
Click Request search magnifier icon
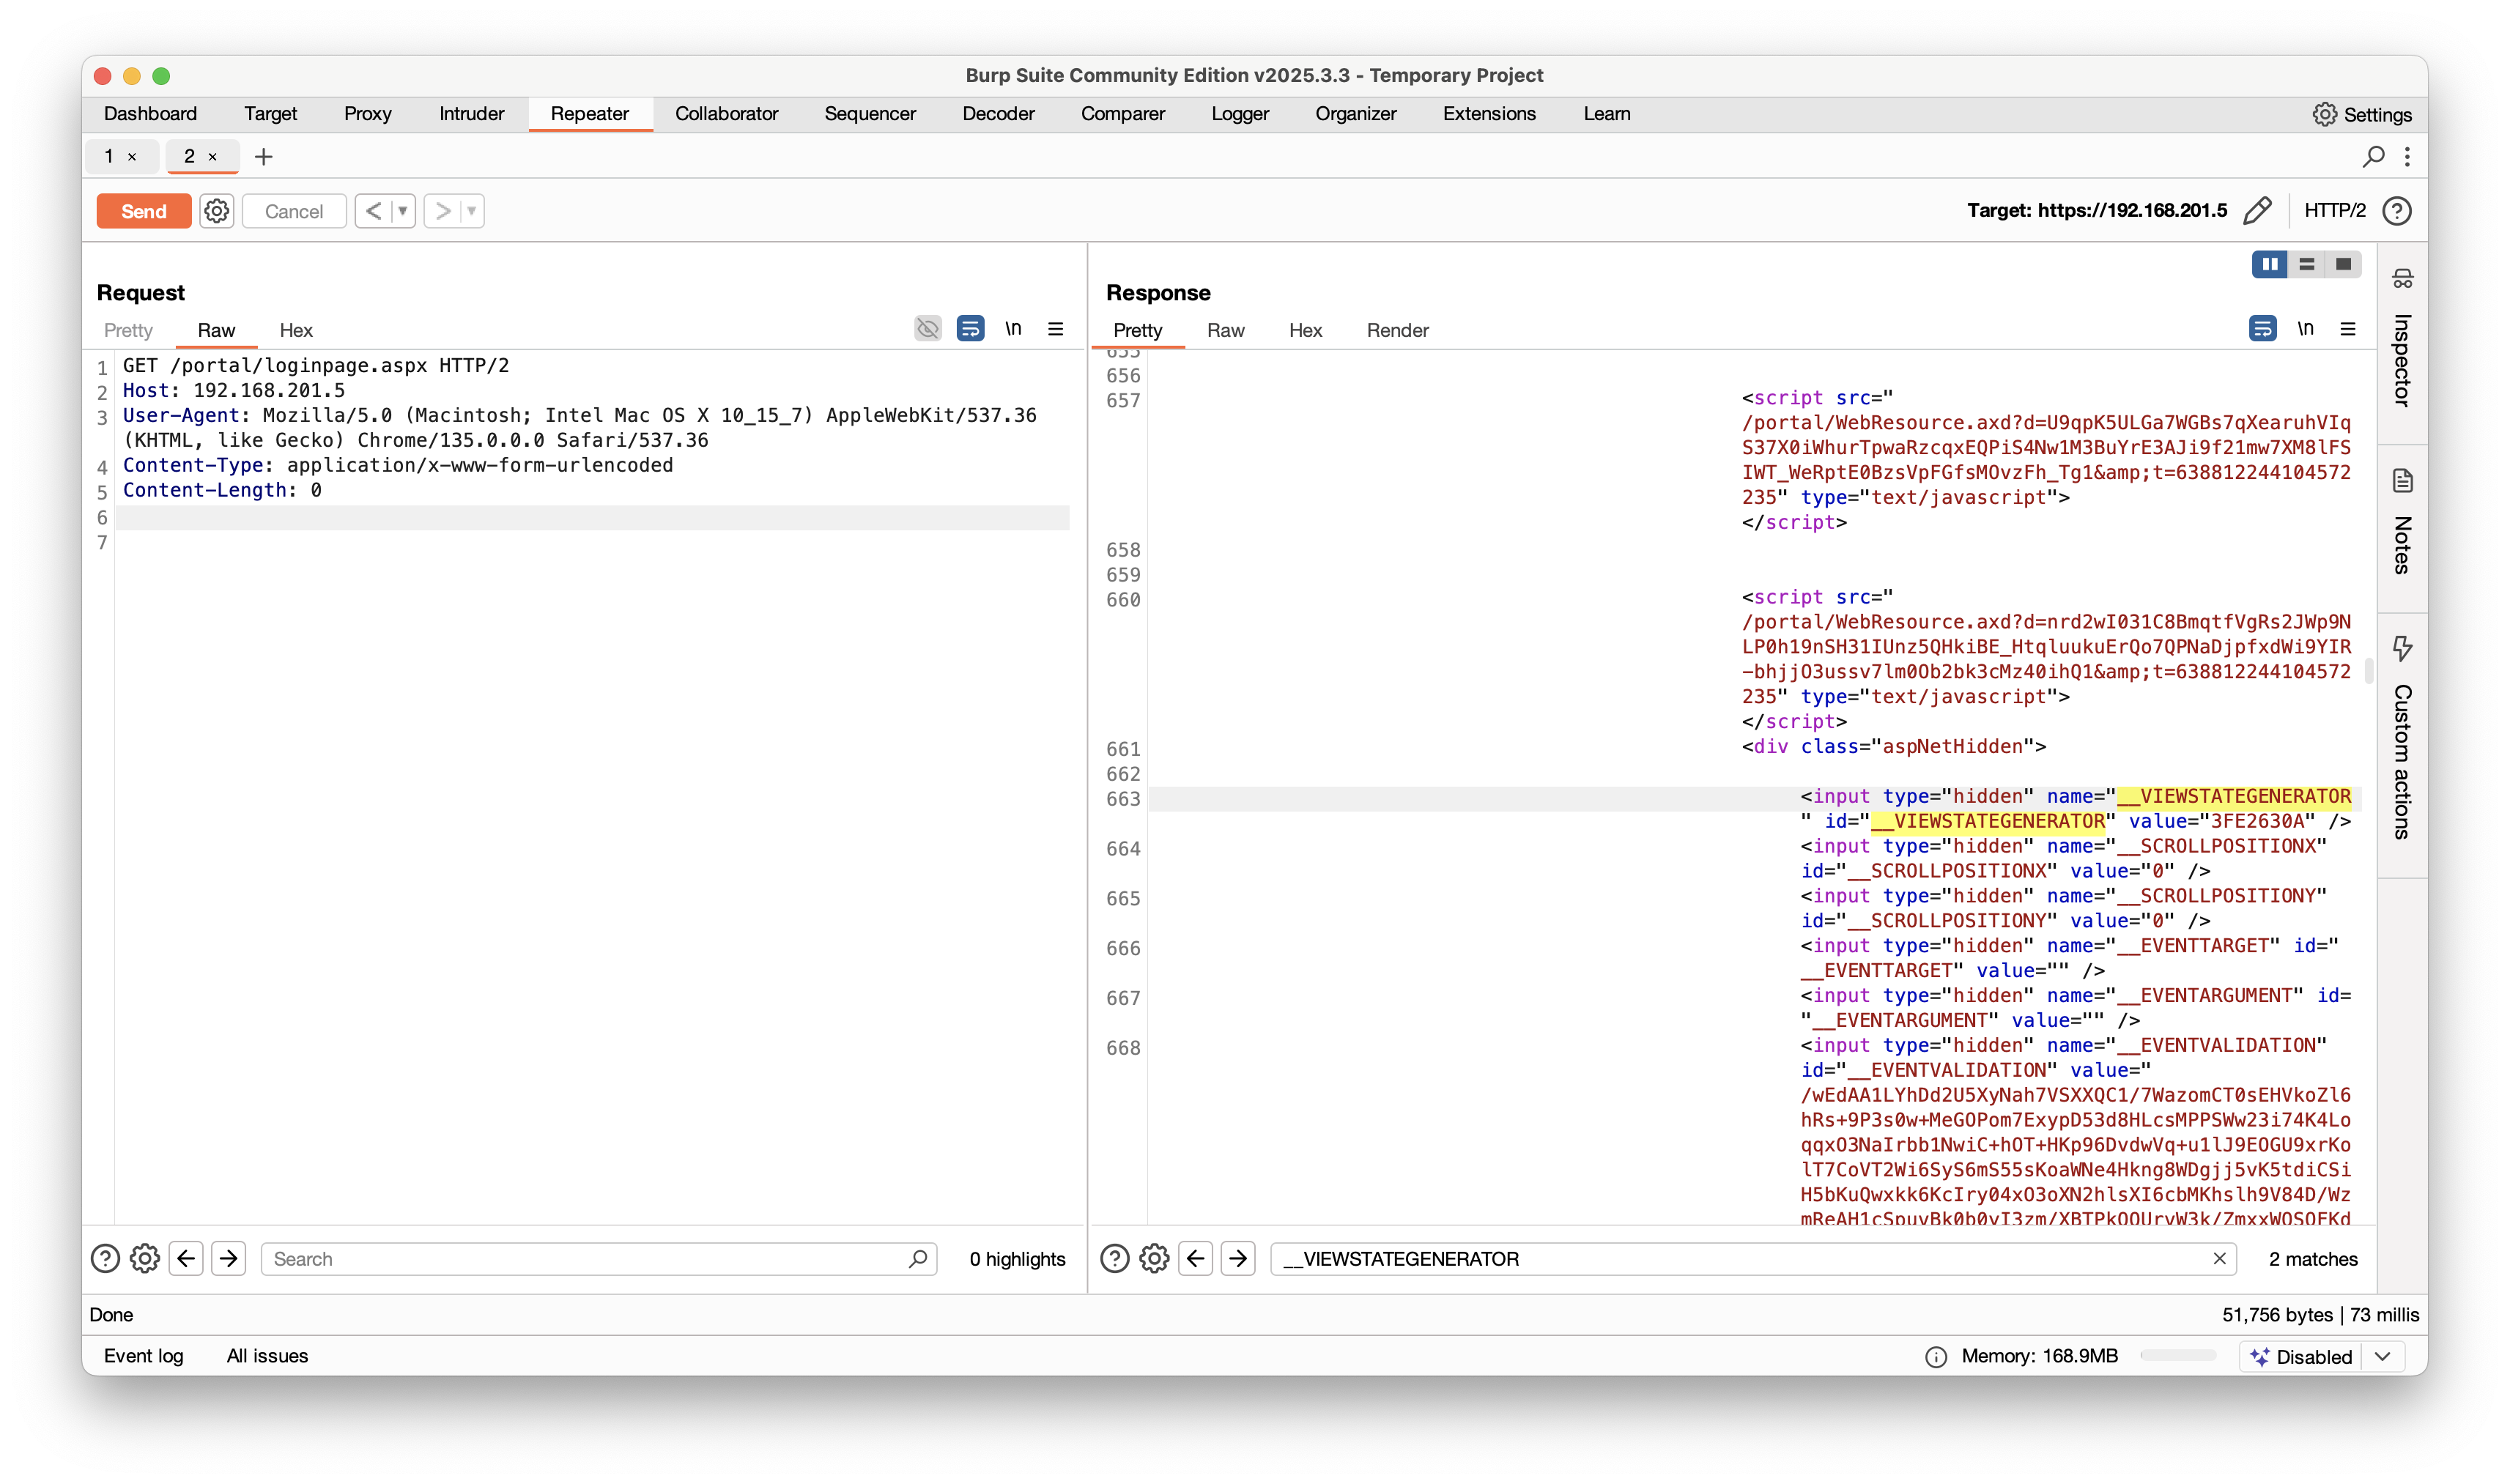918,1258
